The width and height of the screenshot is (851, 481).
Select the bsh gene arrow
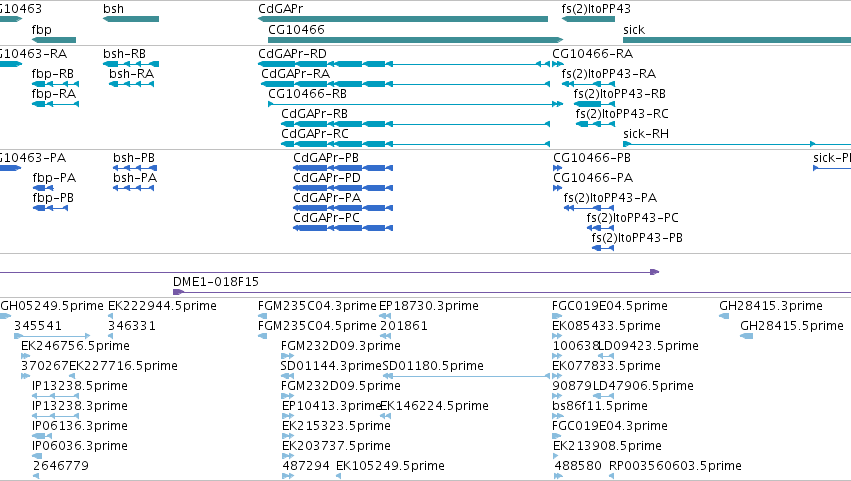131,19
